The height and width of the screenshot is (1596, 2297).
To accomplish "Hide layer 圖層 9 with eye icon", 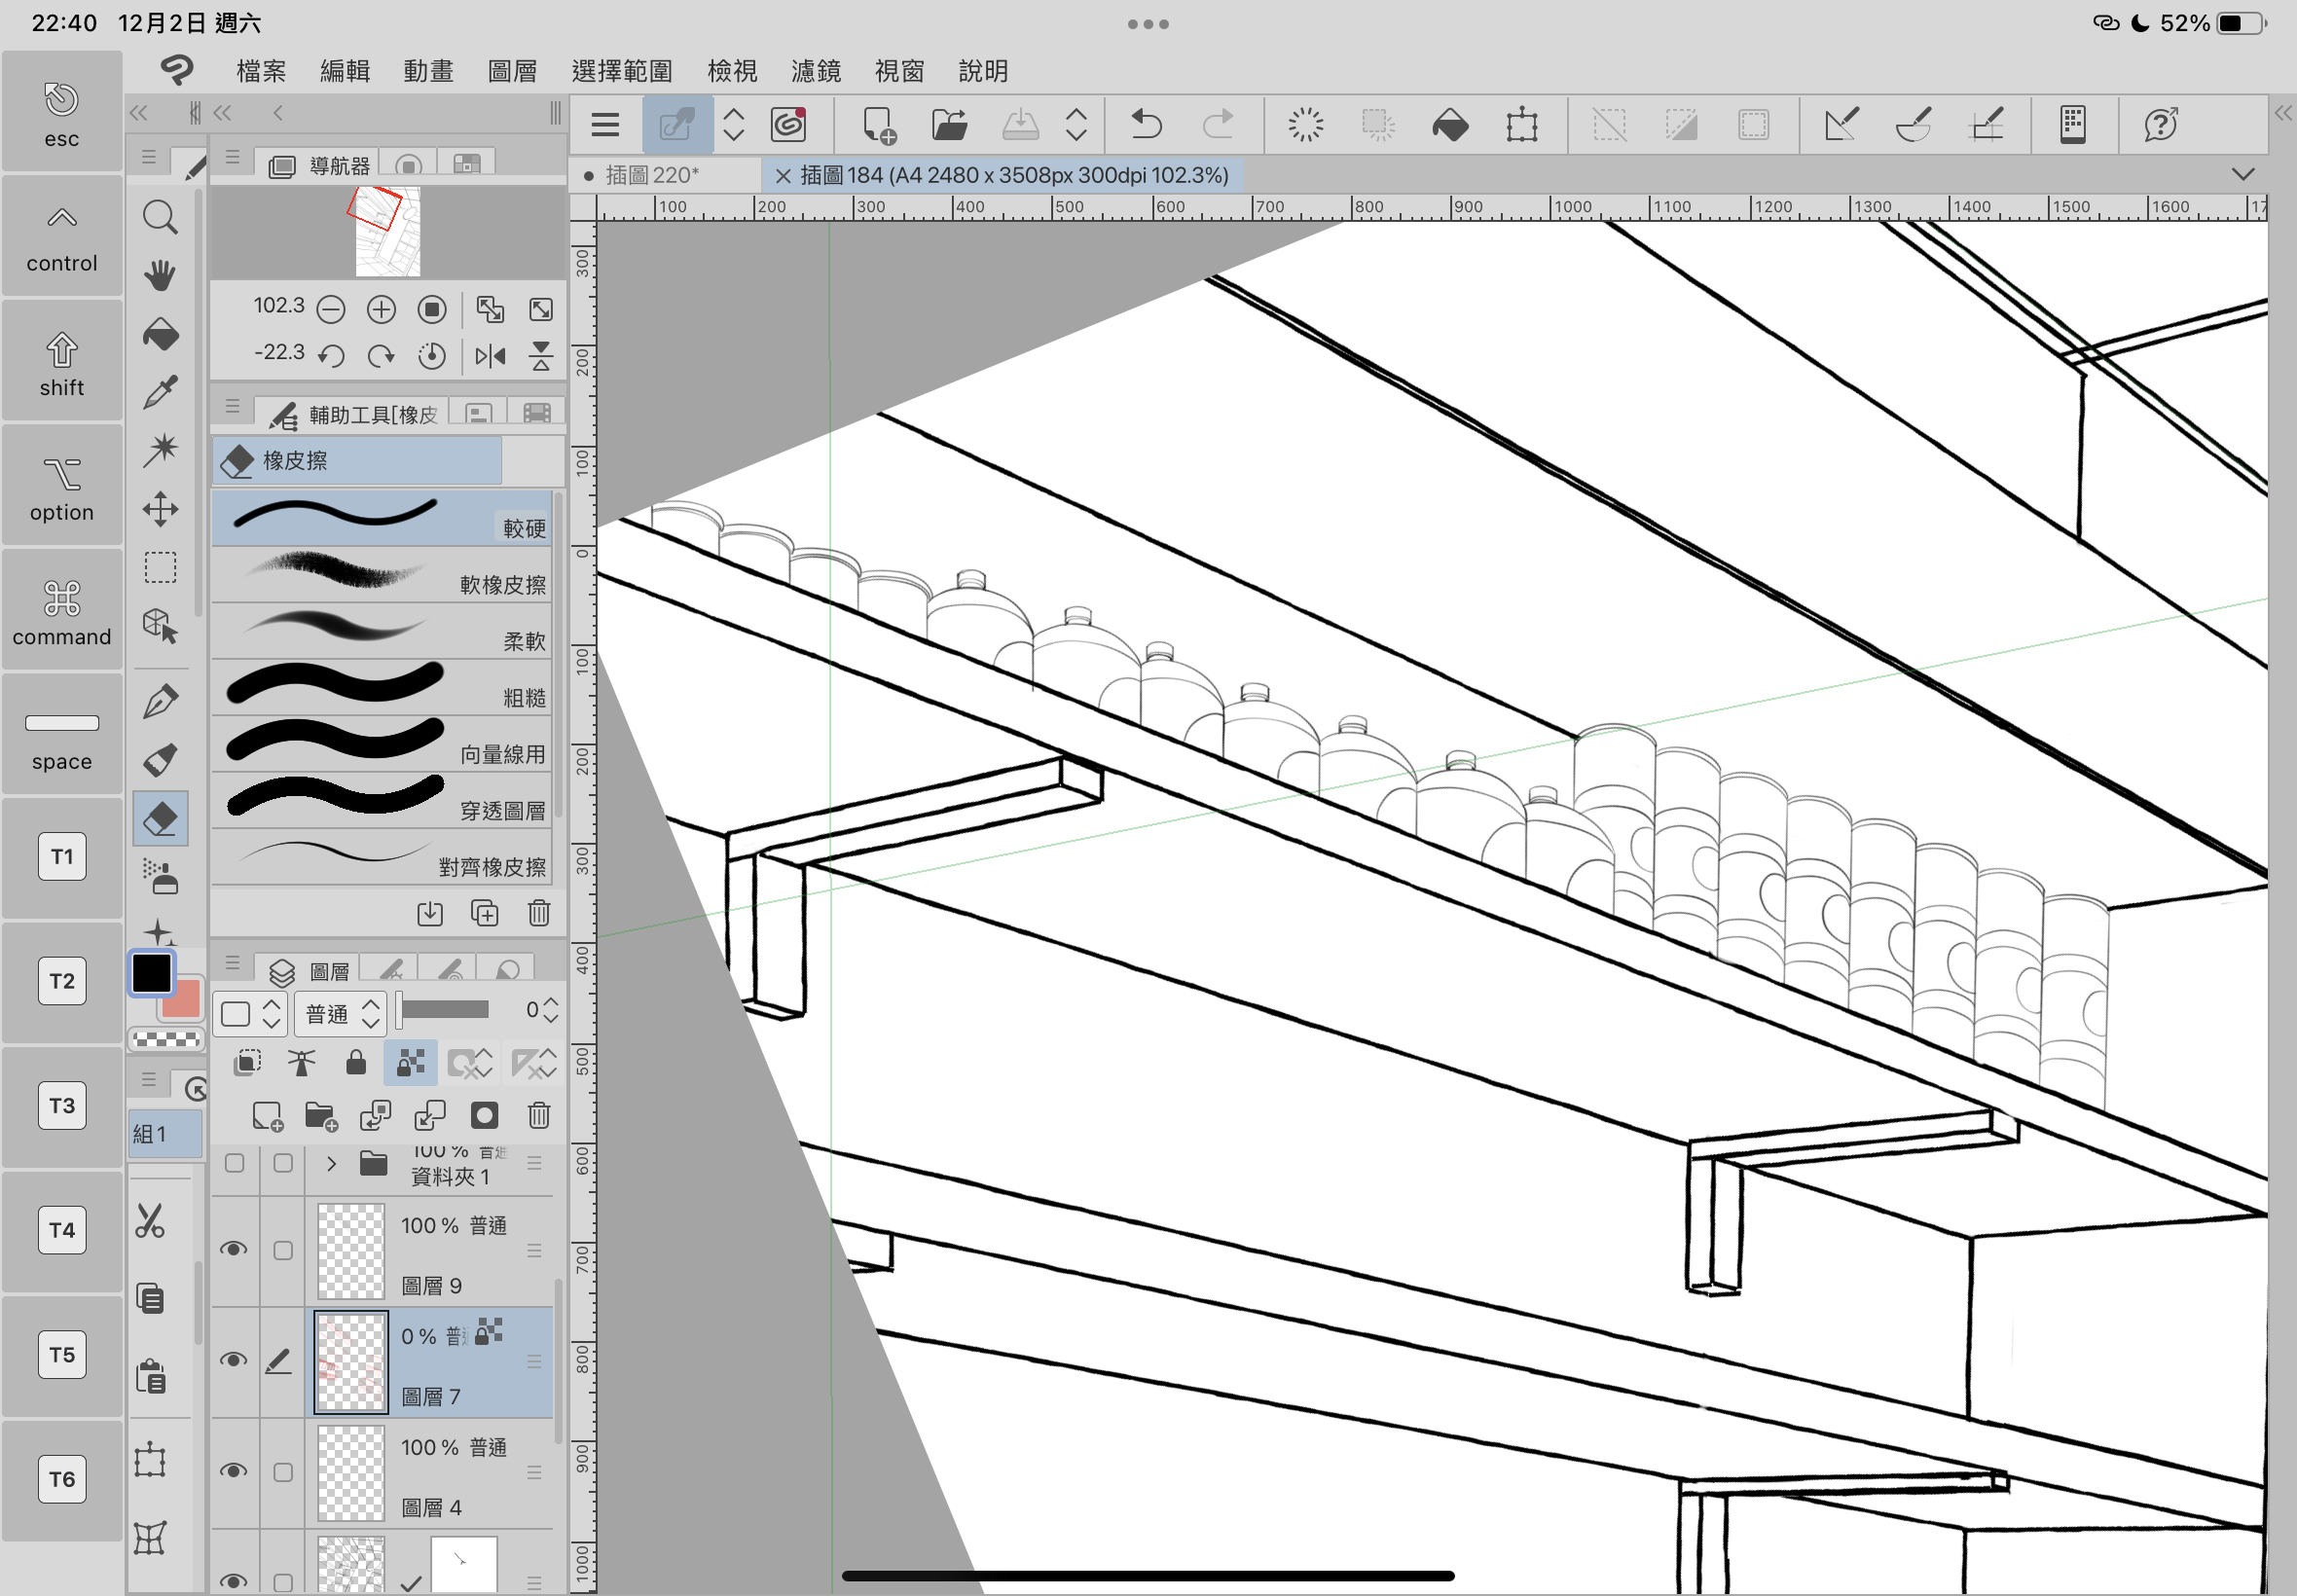I will [x=234, y=1249].
